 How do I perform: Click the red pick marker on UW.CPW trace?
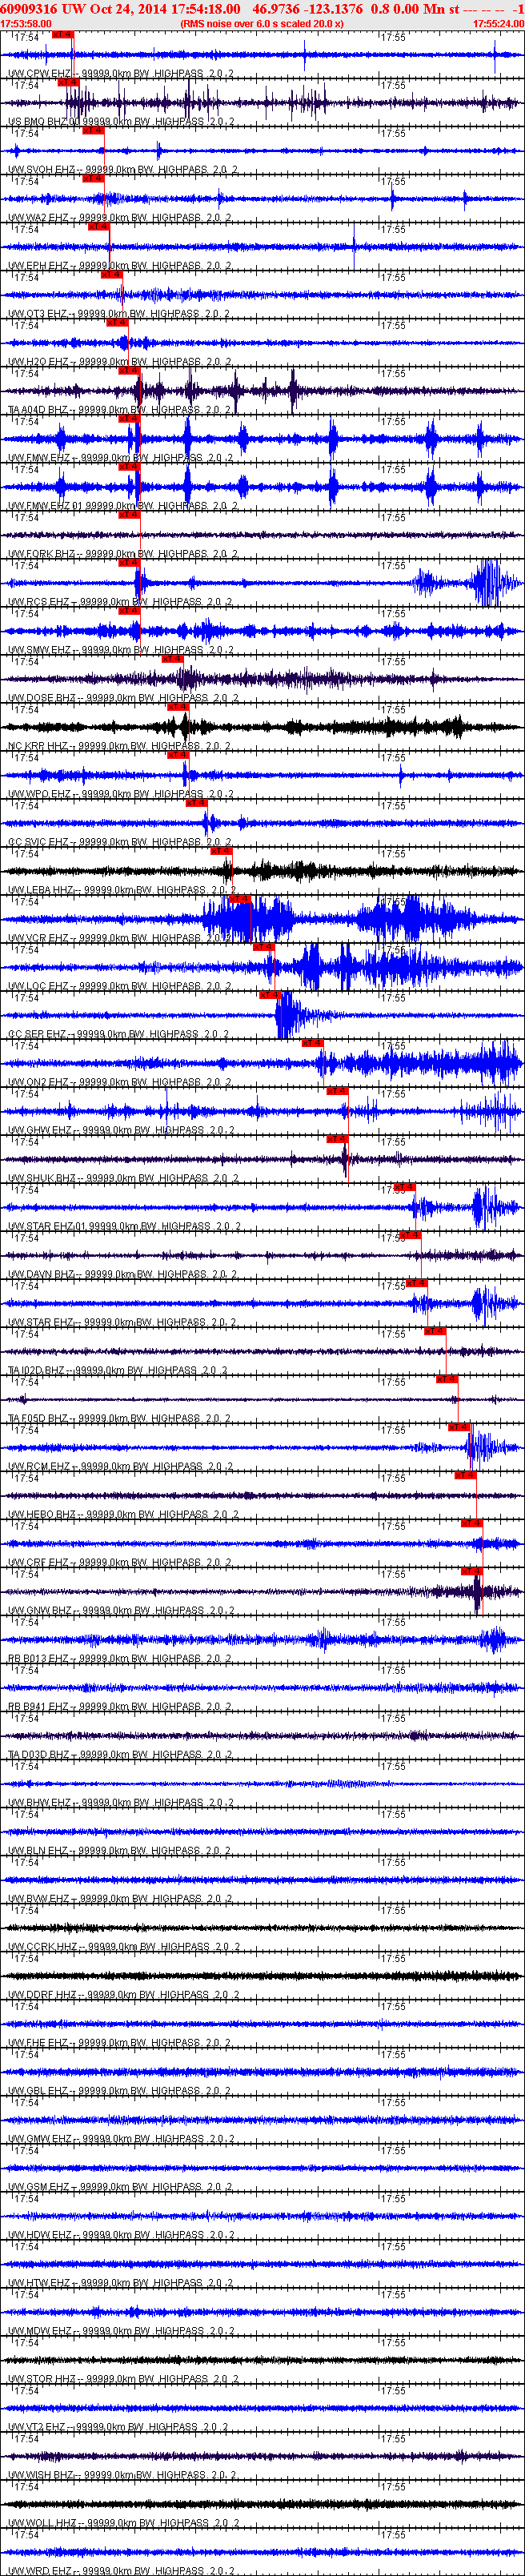[x=62, y=34]
